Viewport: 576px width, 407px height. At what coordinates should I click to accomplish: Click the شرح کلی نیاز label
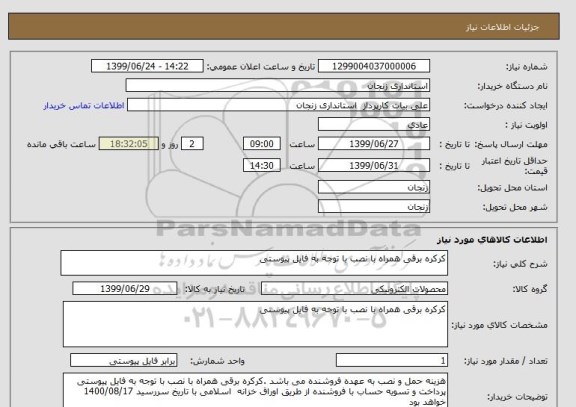pos(520,264)
